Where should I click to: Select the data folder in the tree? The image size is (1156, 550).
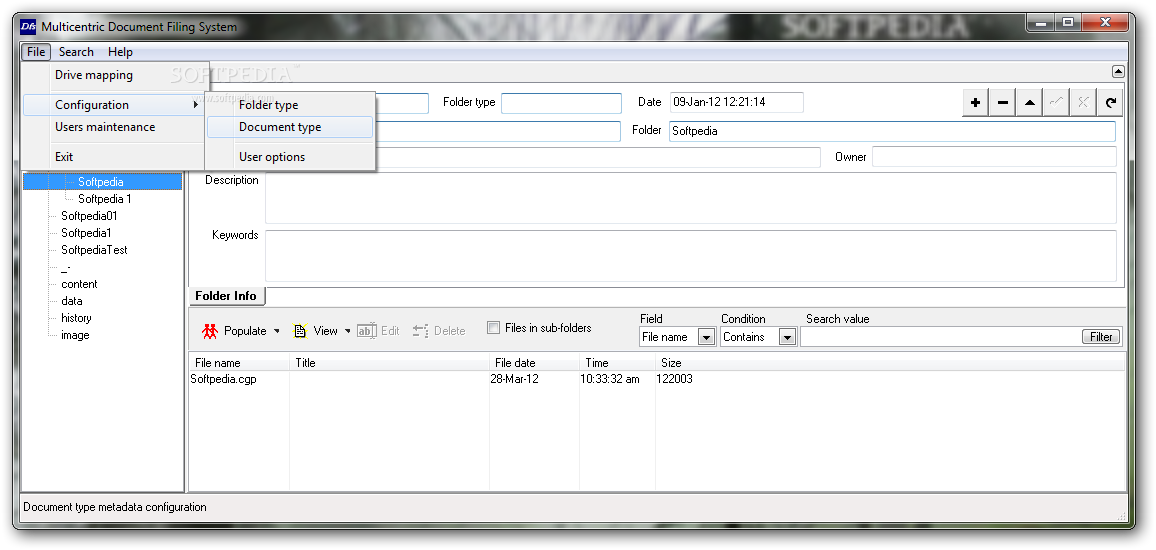point(72,301)
